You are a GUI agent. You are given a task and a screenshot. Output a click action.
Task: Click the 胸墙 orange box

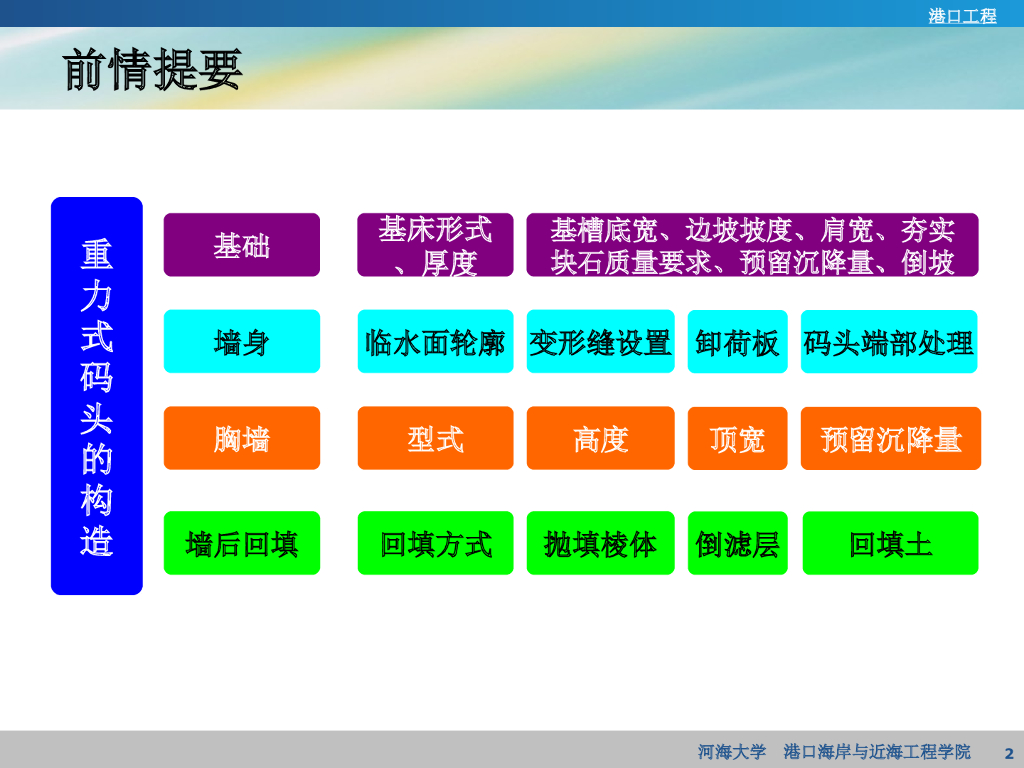(242, 438)
